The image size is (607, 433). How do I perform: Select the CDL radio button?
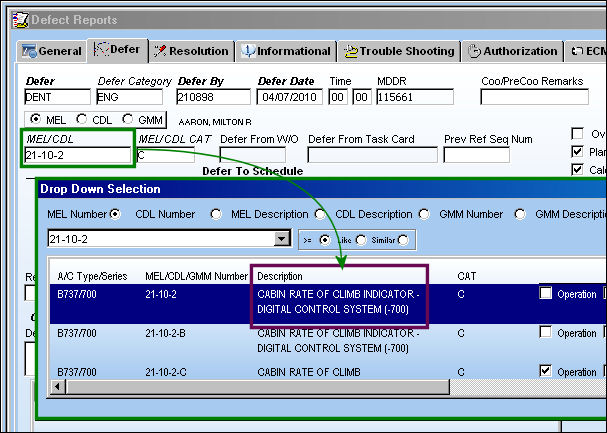coord(81,119)
